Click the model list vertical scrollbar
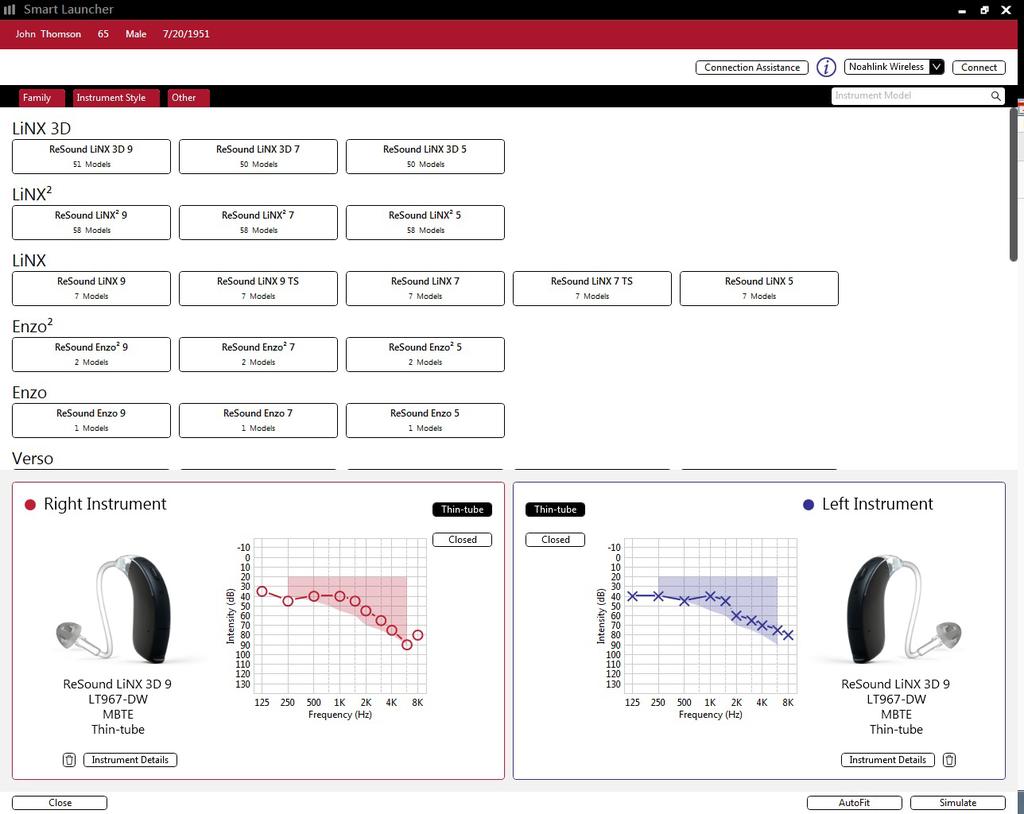The height and width of the screenshot is (814, 1024). [x=1014, y=185]
